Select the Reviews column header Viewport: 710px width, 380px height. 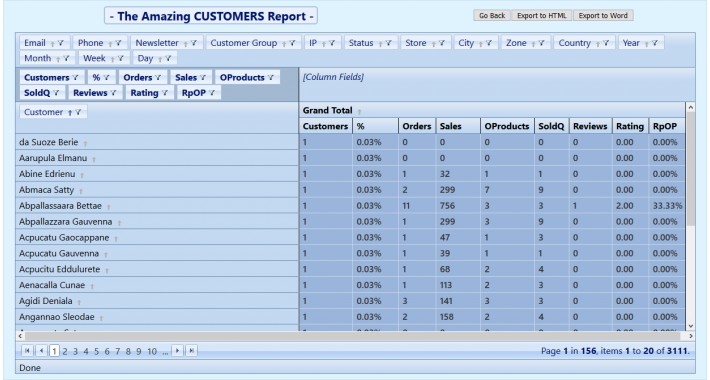coord(590,126)
